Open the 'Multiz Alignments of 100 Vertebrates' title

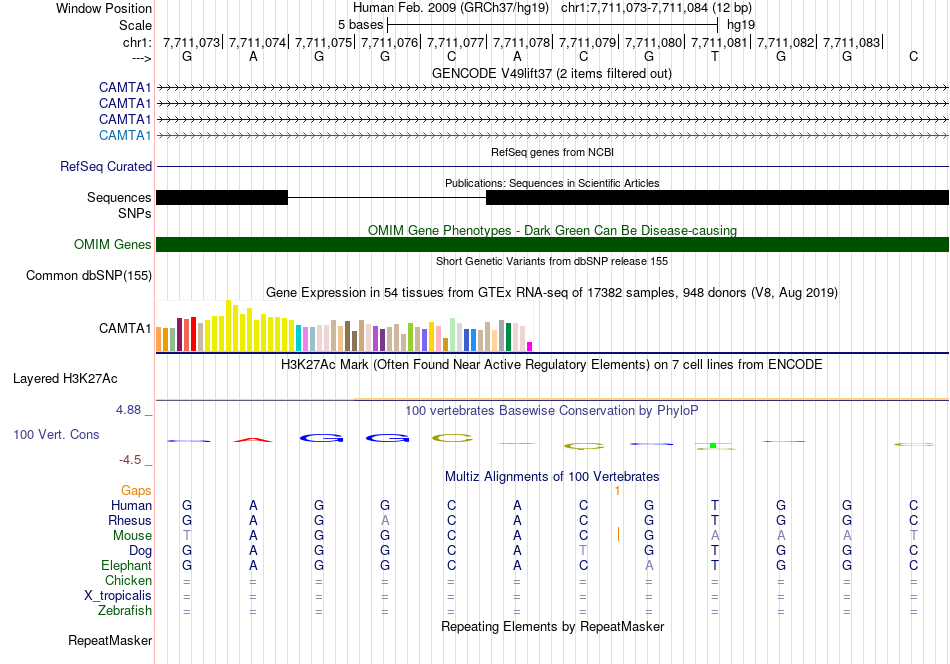552,476
